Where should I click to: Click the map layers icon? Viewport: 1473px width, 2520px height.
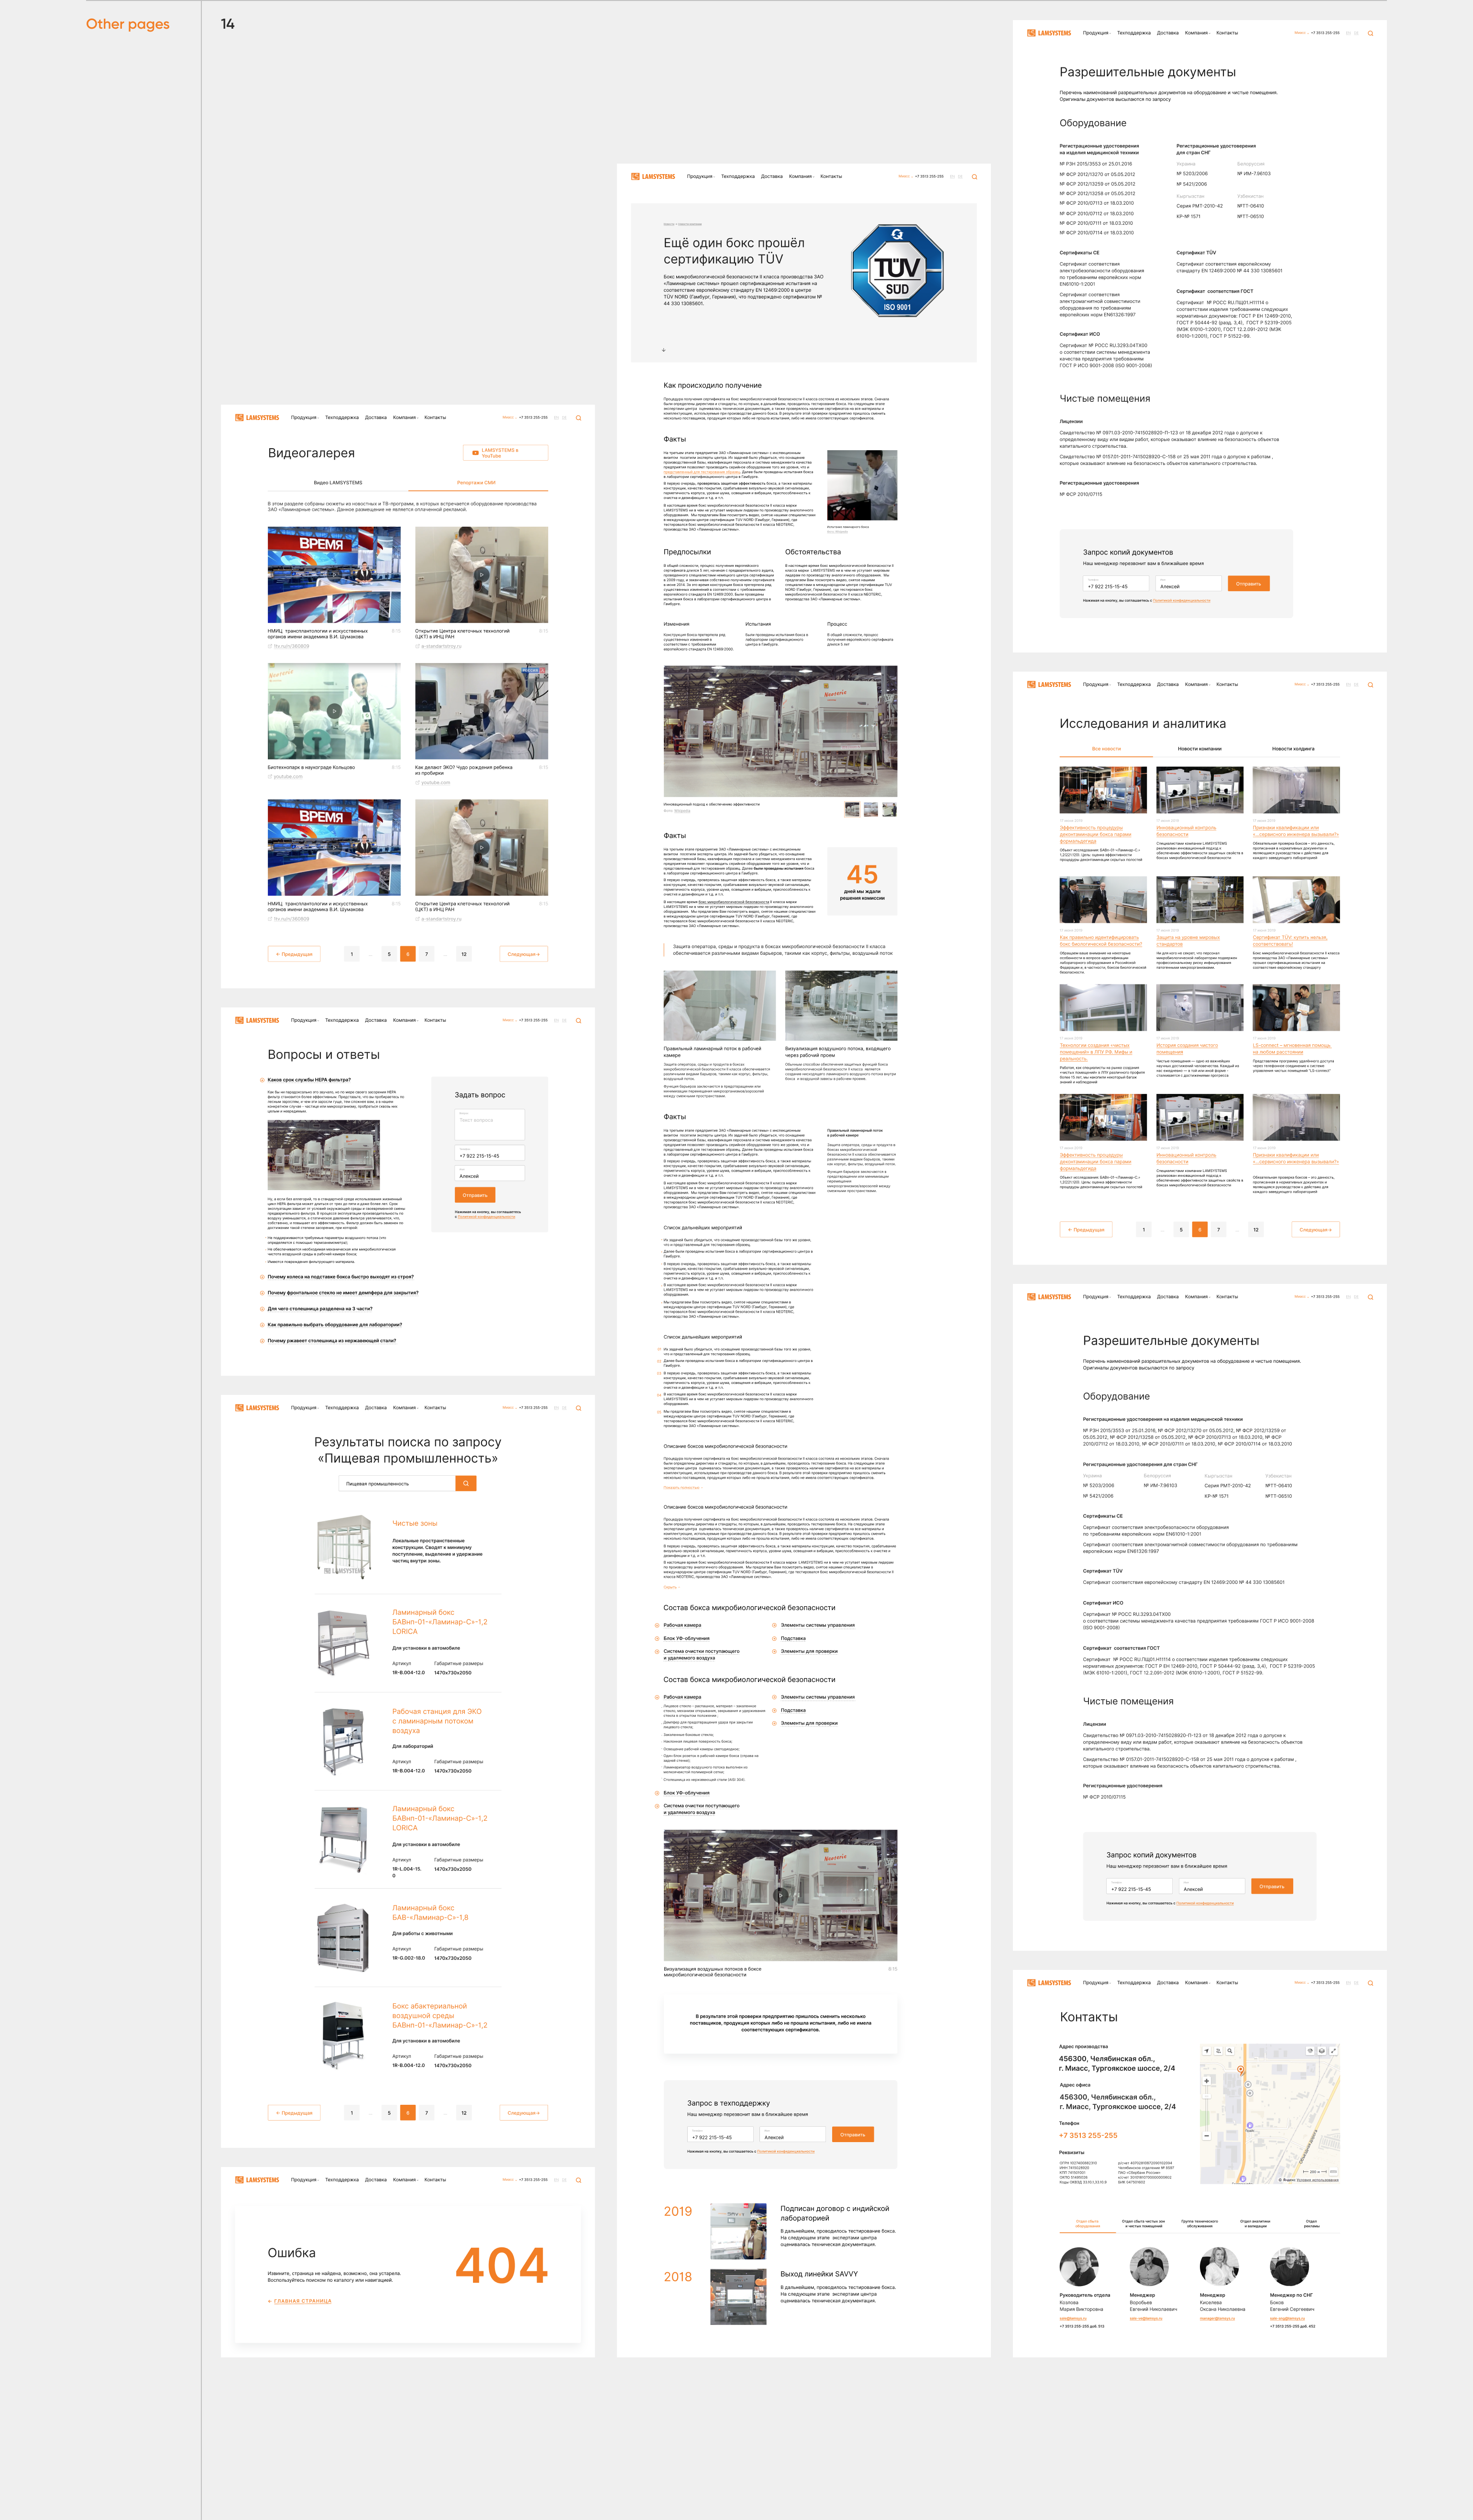point(1322,2051)
